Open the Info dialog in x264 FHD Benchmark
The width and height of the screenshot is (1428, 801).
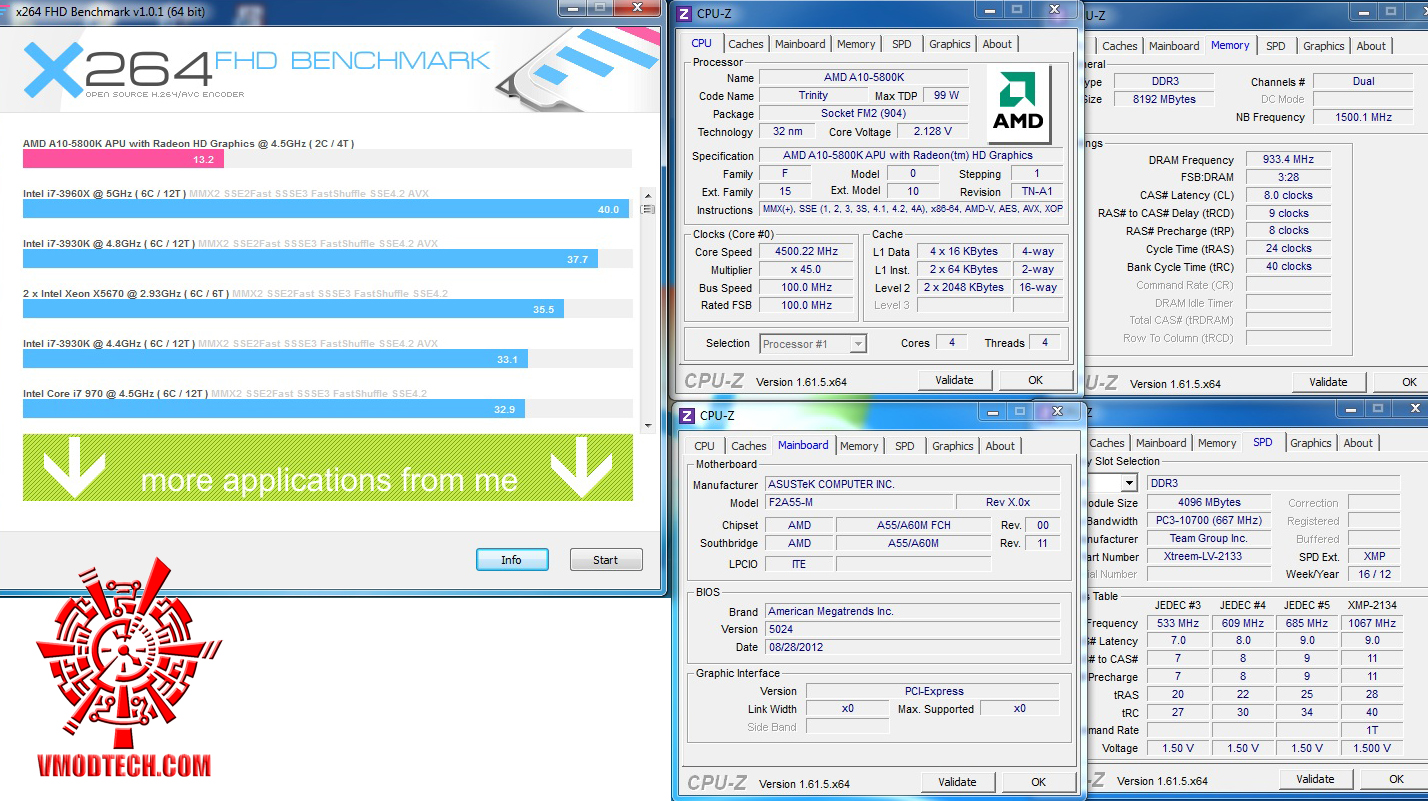point(511,560)
